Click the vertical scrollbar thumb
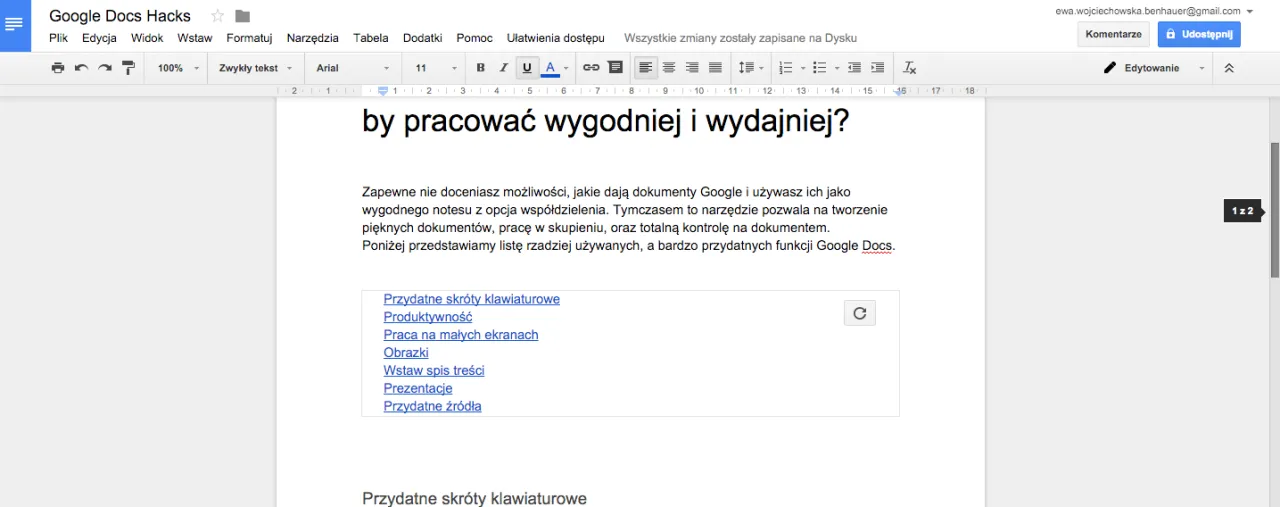Viewport: 1280px width, 507px height. 1274,210
